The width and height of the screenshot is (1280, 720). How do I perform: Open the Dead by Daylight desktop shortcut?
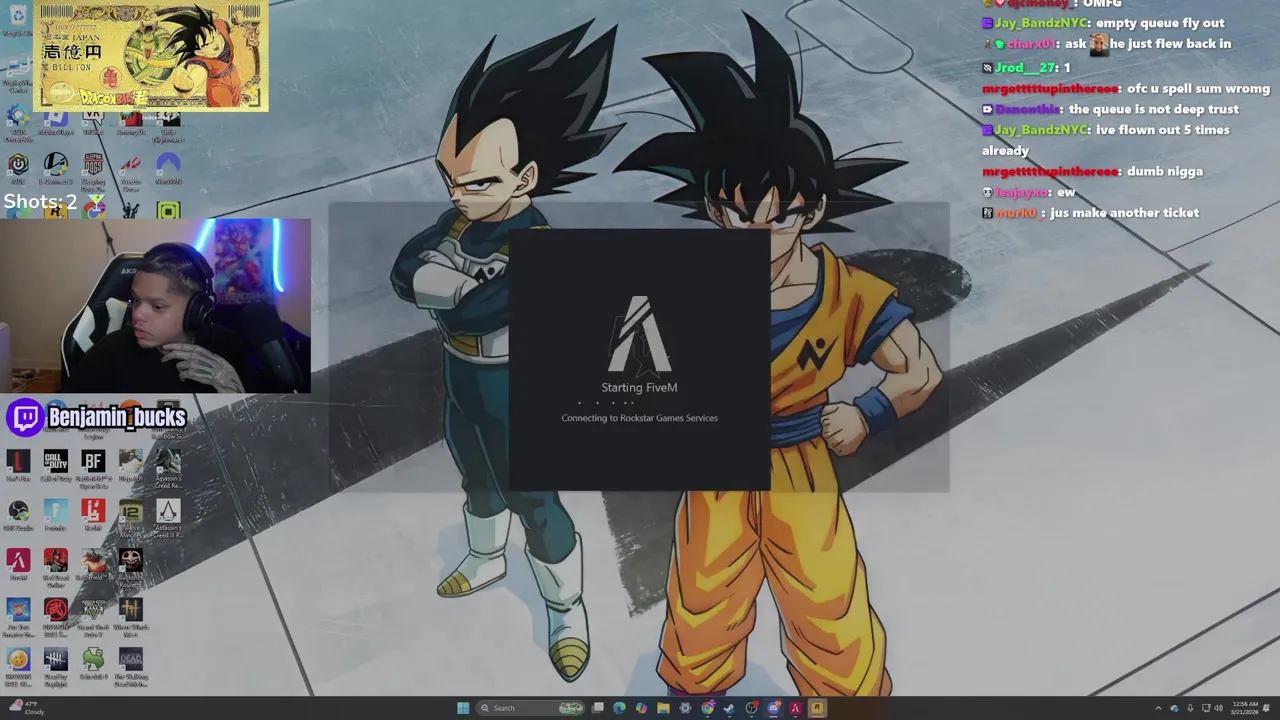56,664
